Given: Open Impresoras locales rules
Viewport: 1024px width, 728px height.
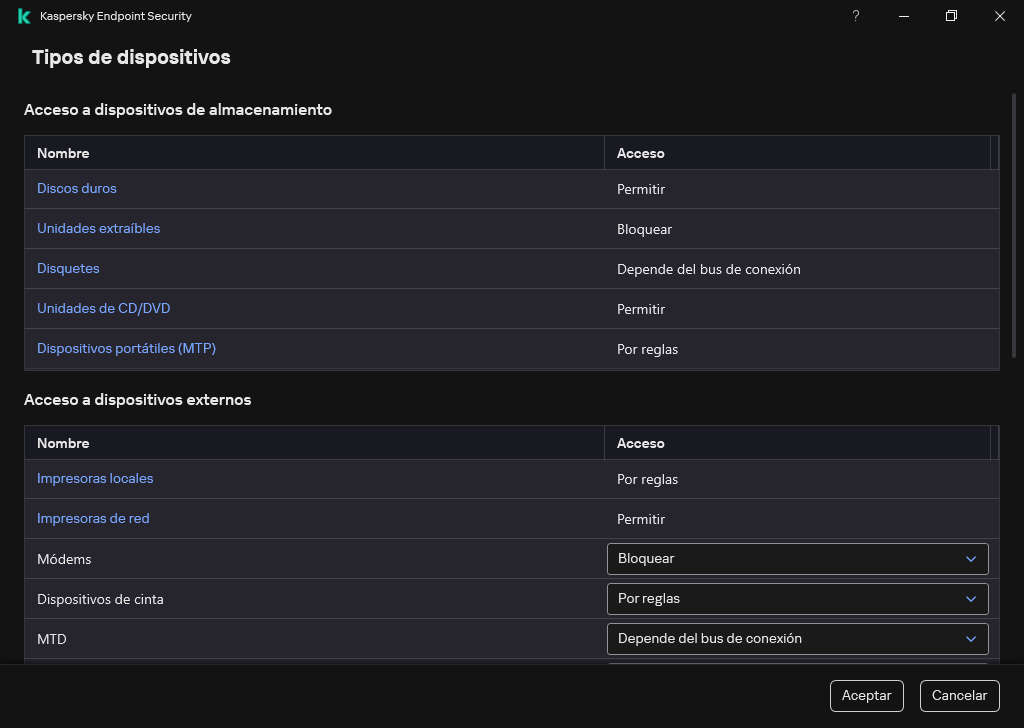Looking at the screenshot, I should click(x=95, y=478).
